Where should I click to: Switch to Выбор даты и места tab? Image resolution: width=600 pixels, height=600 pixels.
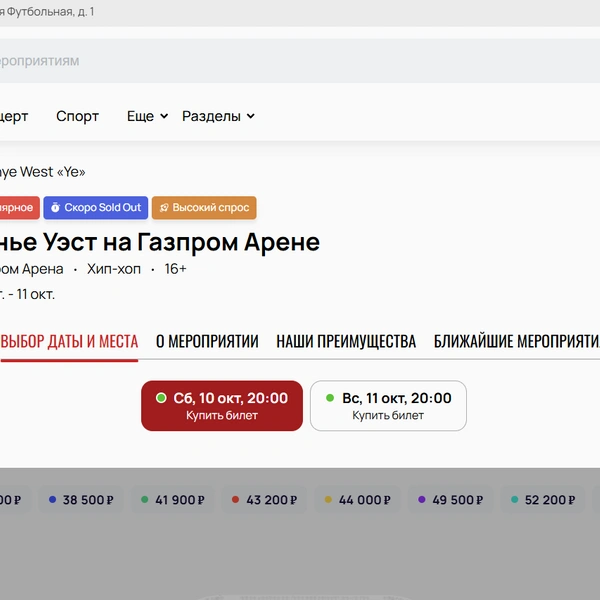point(69,342)
